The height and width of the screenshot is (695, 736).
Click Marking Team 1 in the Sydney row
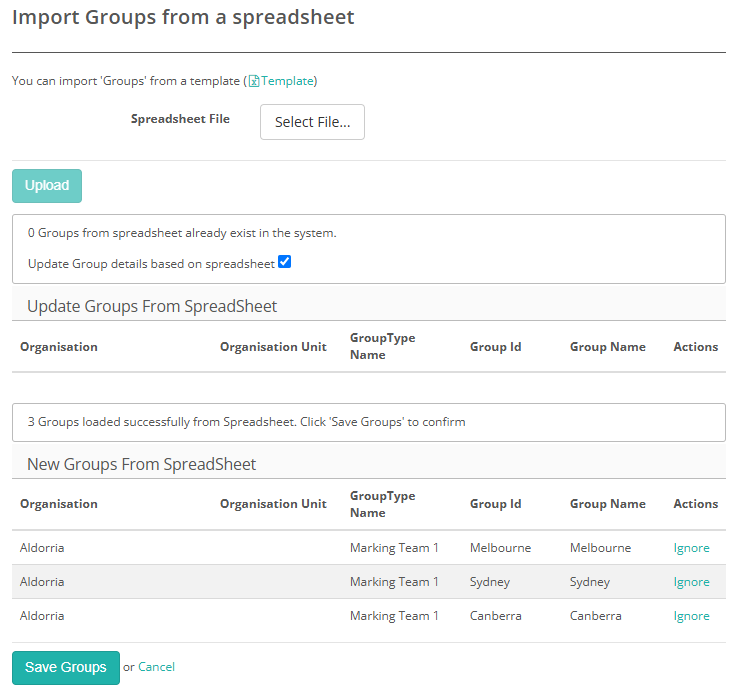394,582
